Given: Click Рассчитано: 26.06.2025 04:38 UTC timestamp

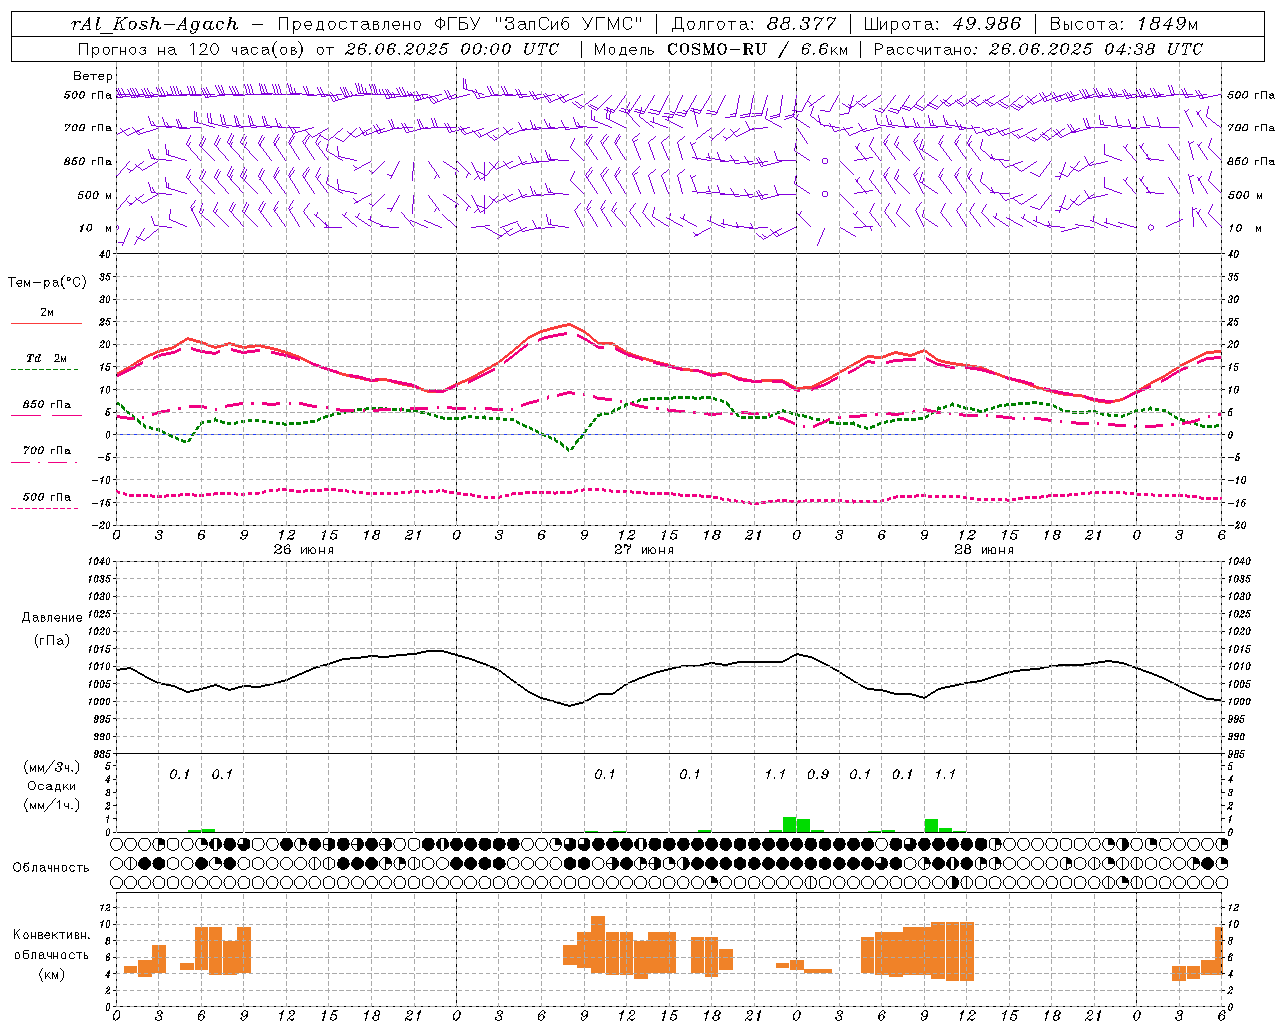Looking at the screenshot, I should point(1038,49).
